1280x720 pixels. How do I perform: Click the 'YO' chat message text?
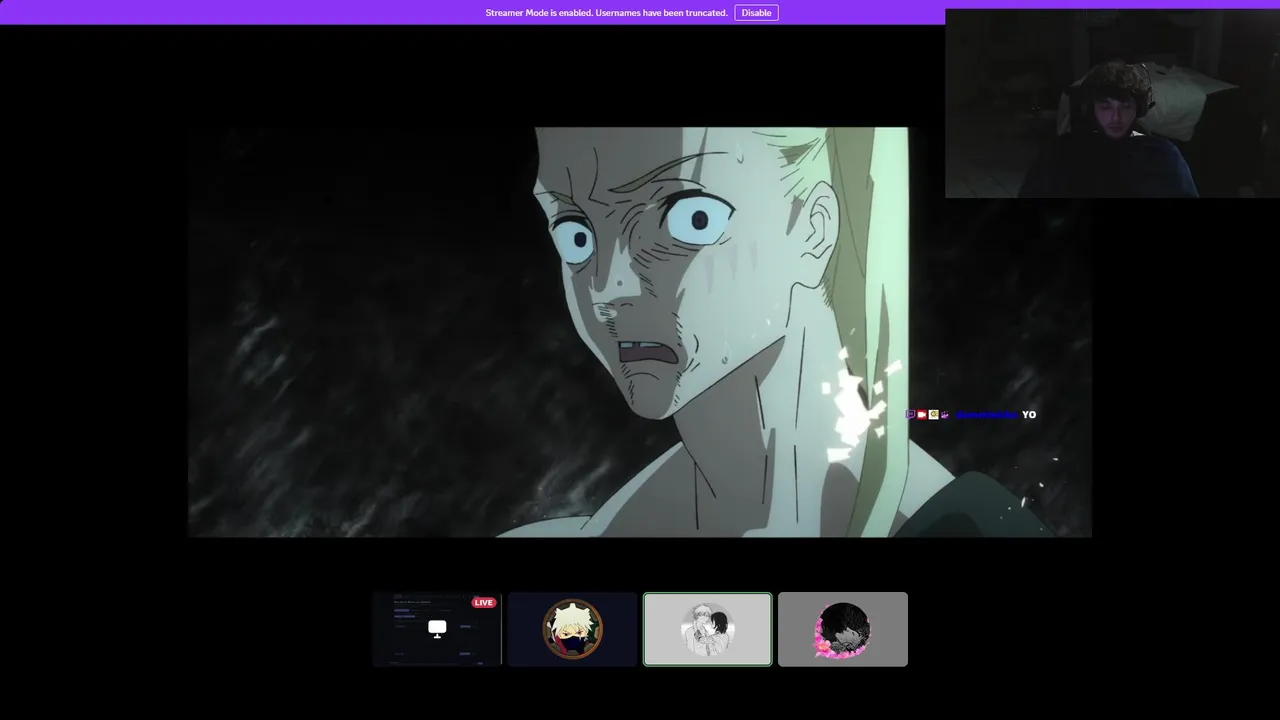(1029, 414)
